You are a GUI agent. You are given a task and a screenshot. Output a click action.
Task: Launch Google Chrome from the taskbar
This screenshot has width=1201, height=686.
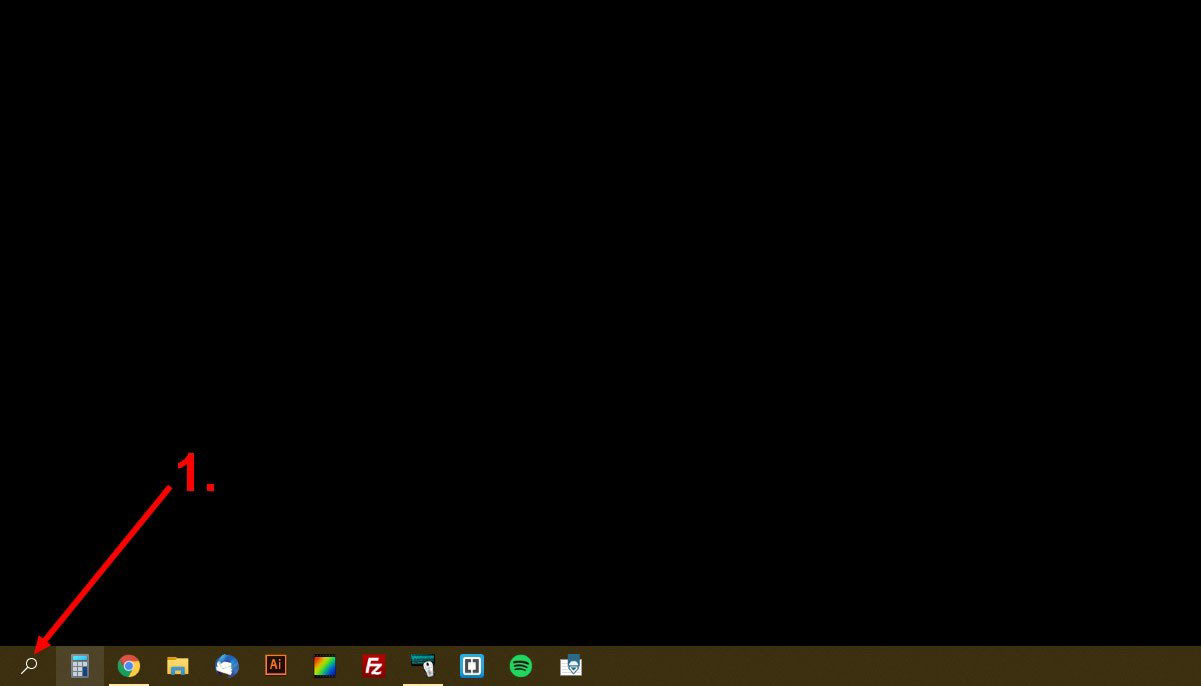click(x=129, y=666)
